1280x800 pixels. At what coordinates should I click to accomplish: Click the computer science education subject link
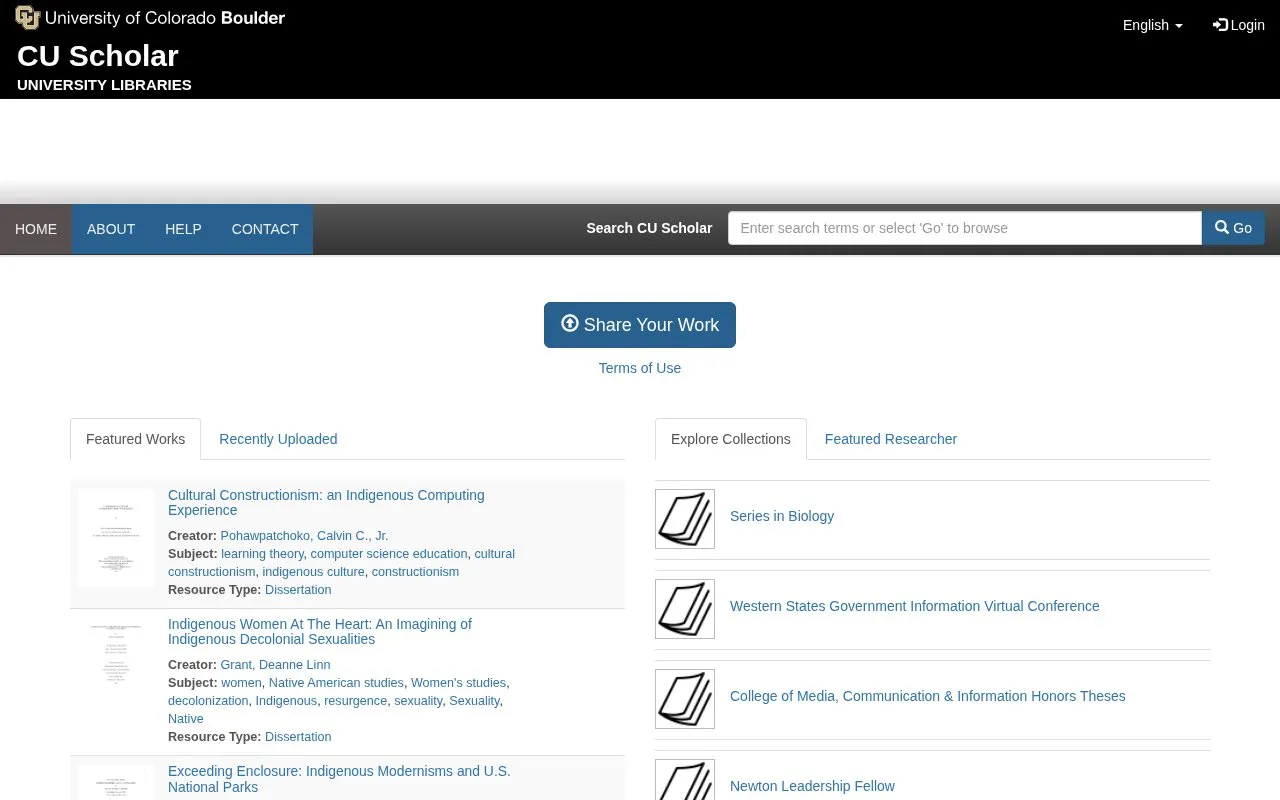click(389, 554)
